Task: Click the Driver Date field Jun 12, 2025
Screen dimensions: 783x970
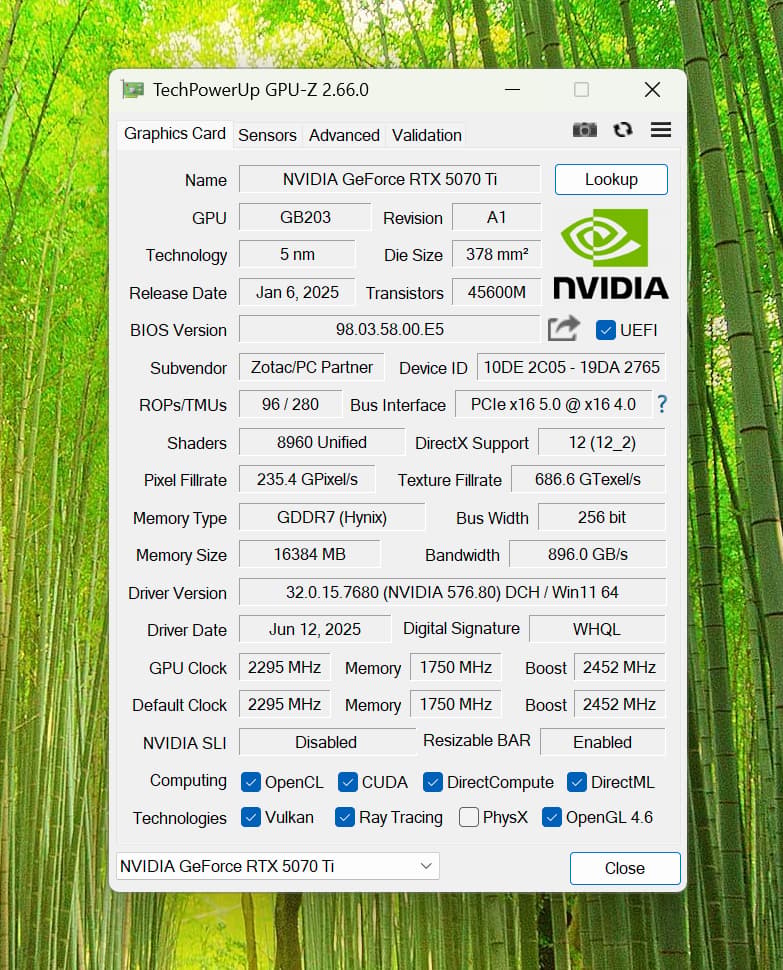Action: (315, 629)
